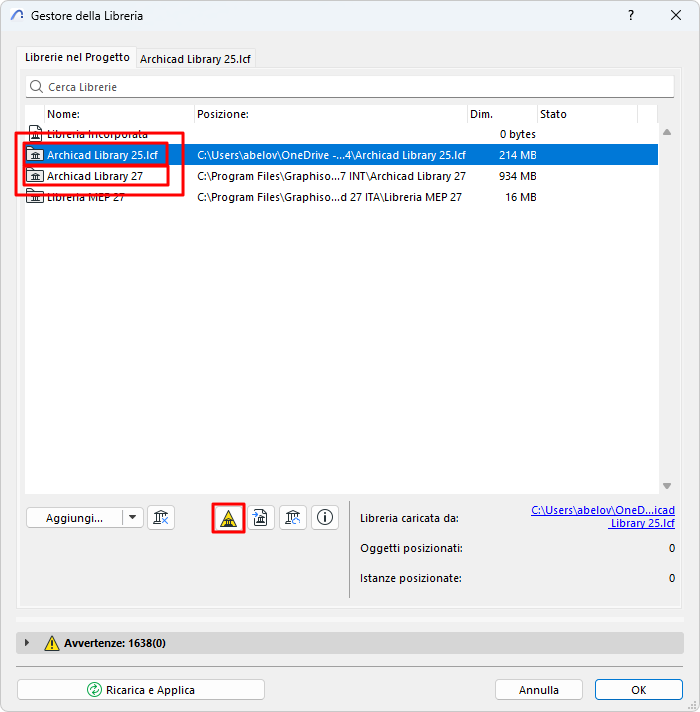Click the magnifier icon in the search field
Screen dimensions: 700x712
point(36,86)
